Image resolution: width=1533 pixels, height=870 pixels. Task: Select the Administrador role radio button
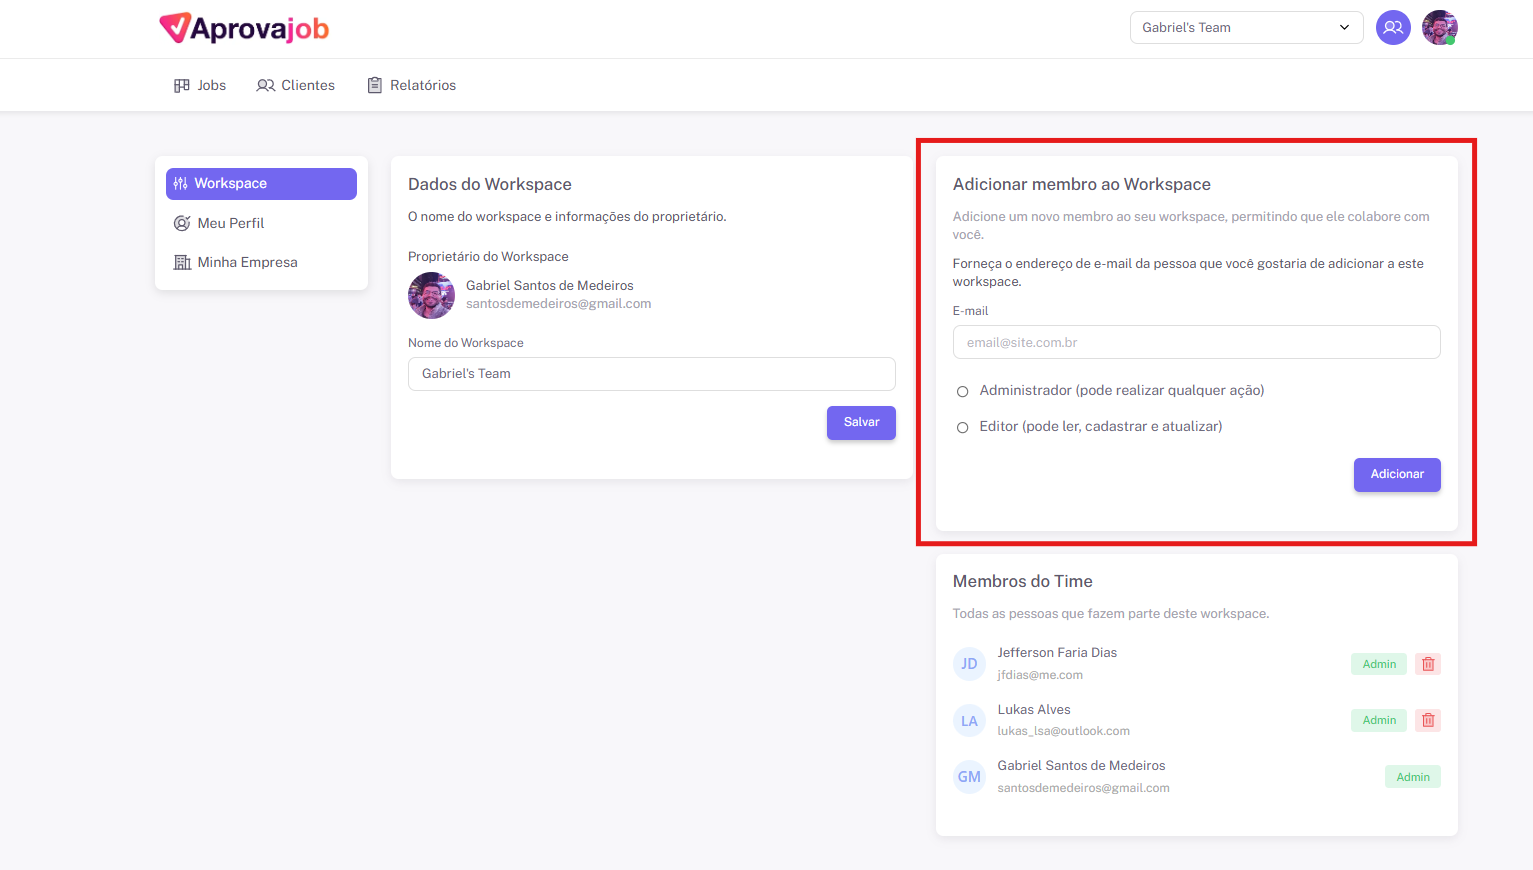(963, 392)
